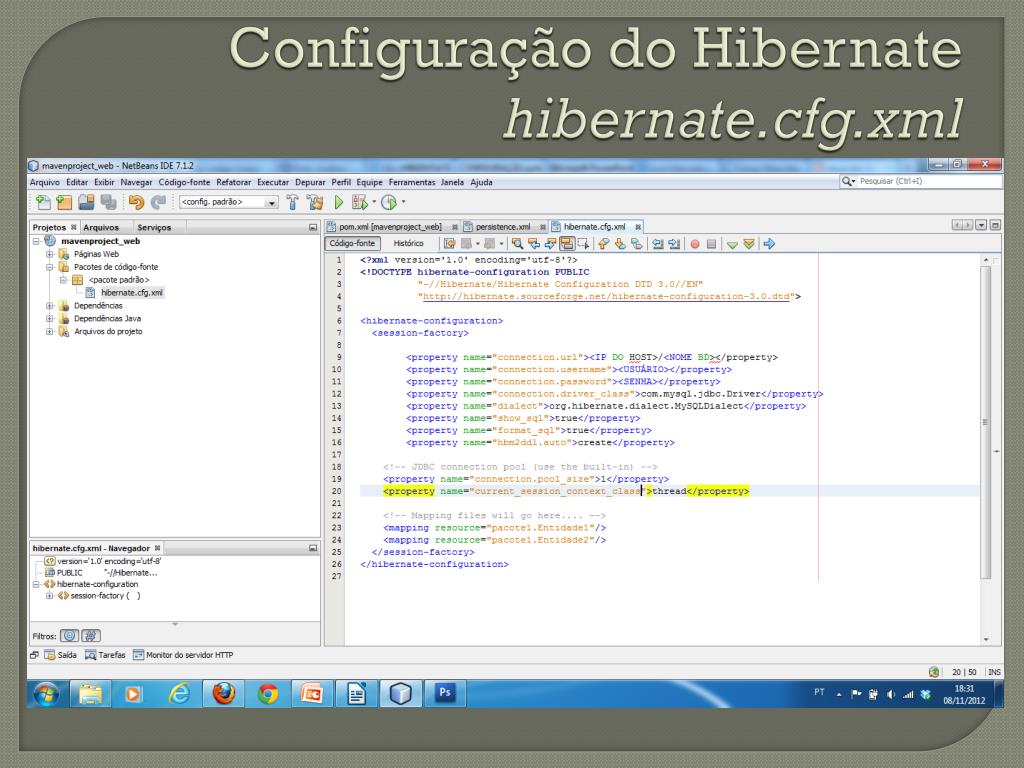Click the Redo arrow icon
This screenshot has height=768, width=1024.
[x=158, y=202]
